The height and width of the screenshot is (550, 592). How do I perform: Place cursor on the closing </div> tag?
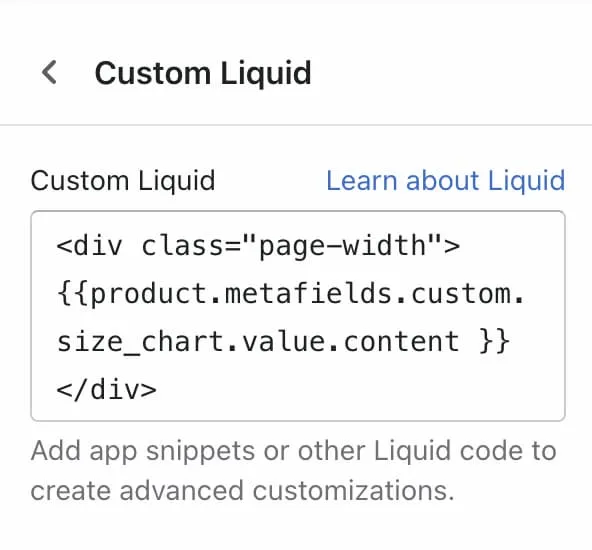tap(106, 390)
